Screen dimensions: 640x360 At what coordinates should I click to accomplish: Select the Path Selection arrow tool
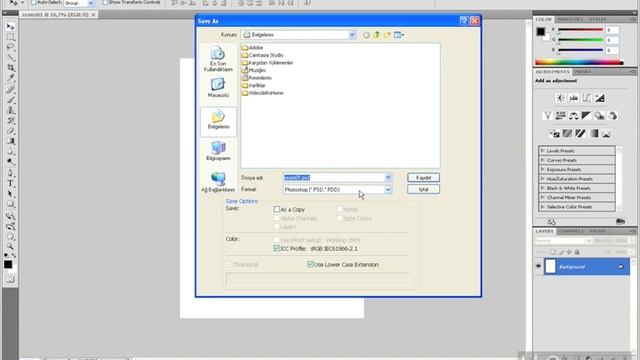point(11,194)
